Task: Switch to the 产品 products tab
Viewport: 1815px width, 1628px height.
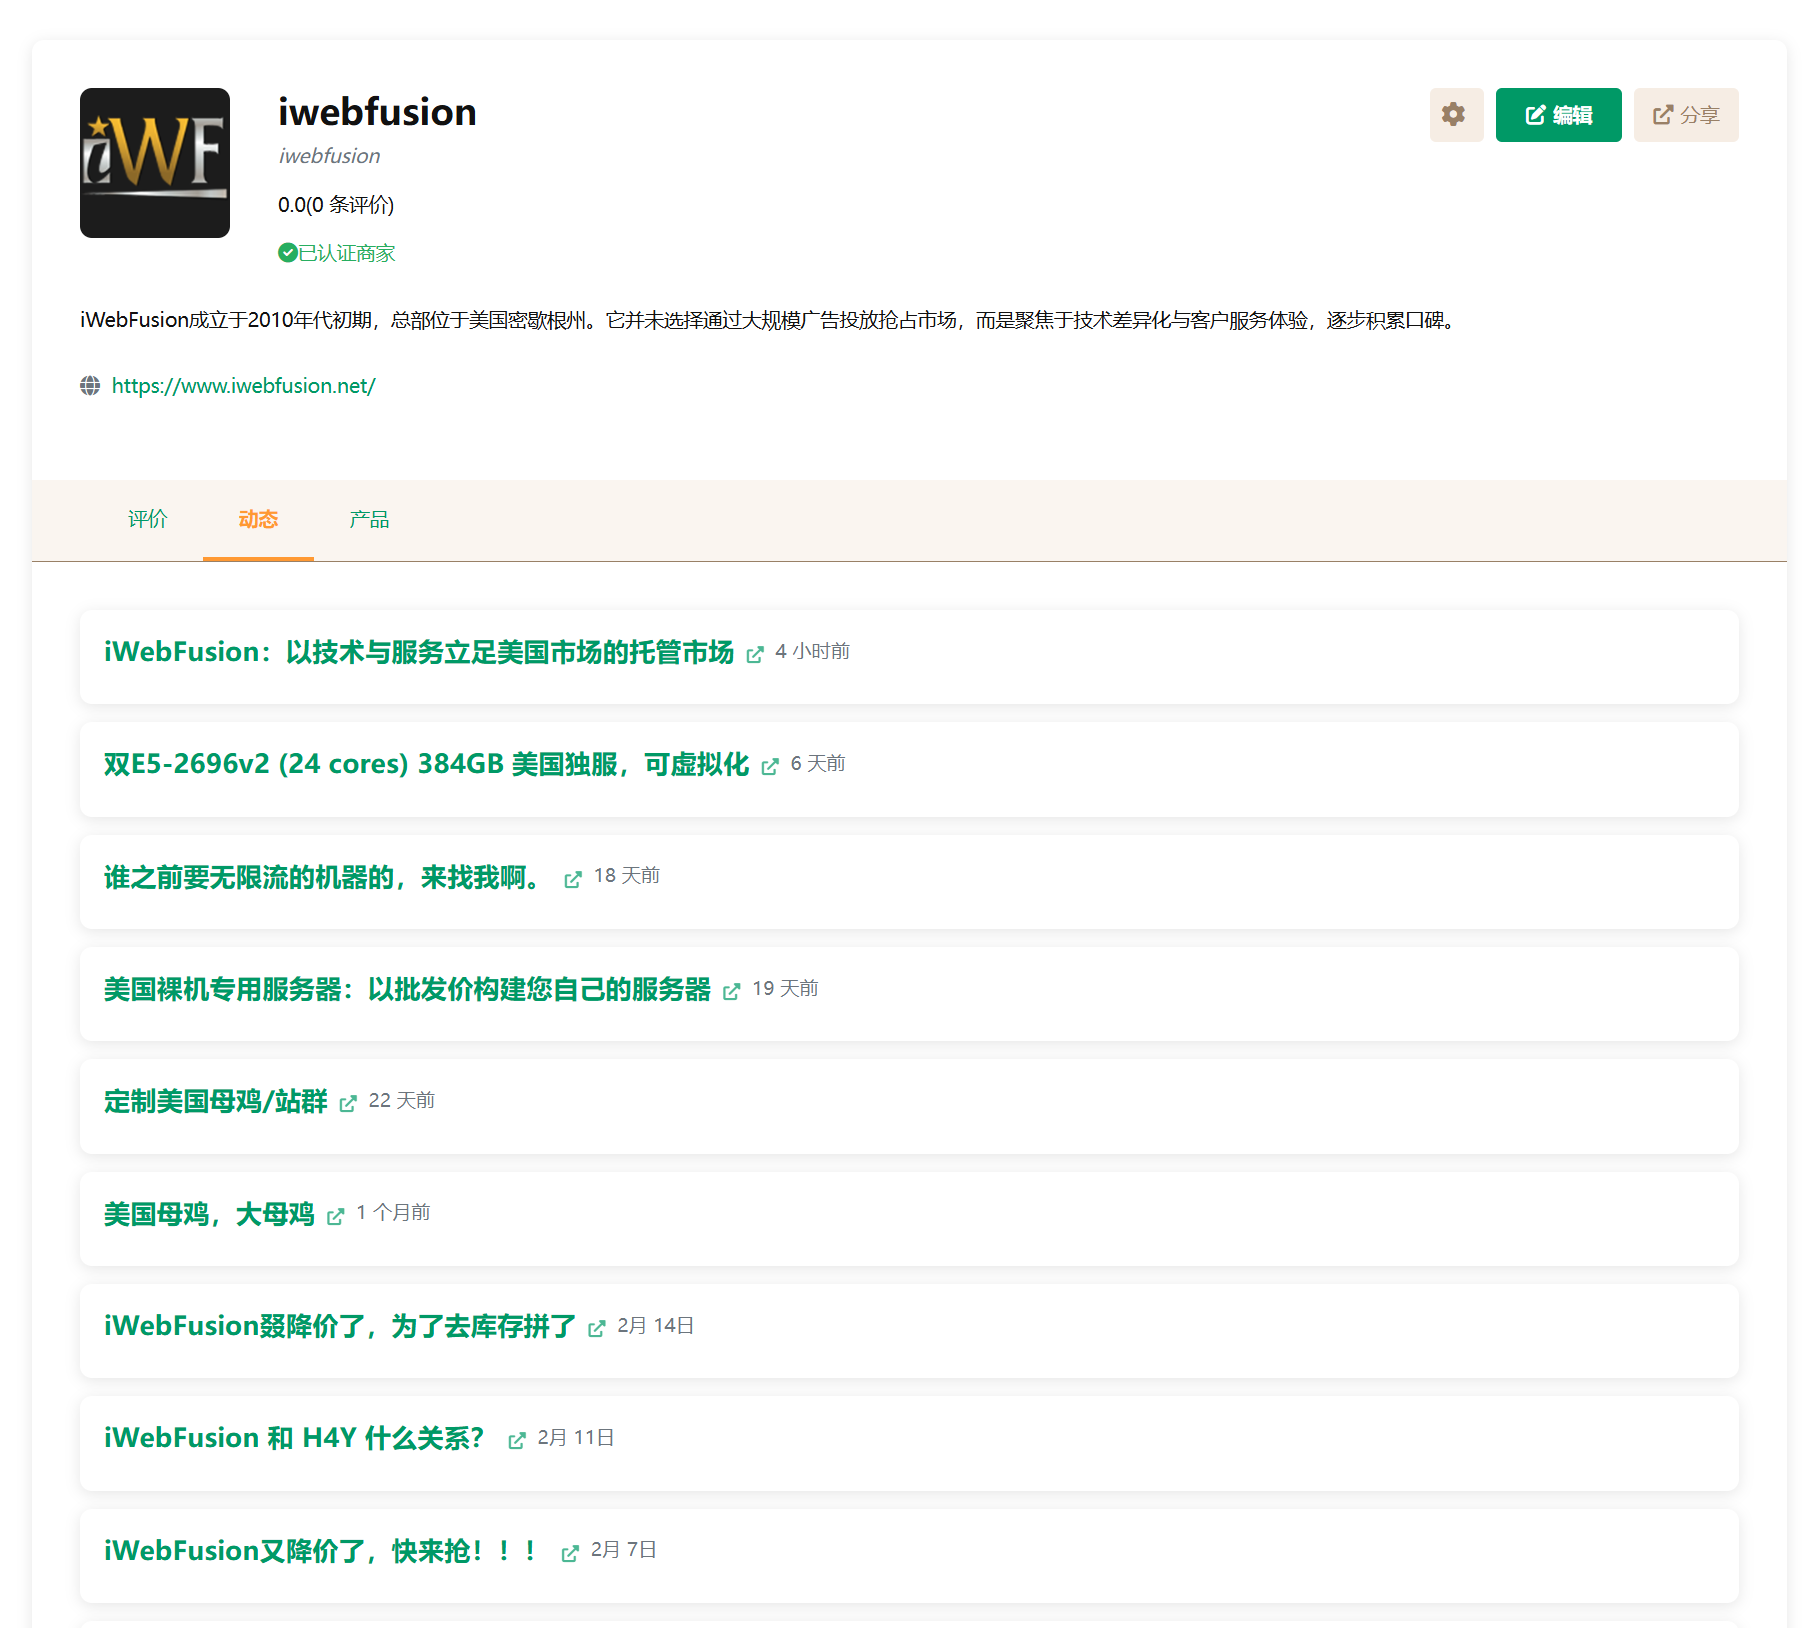Action: coord(369,519)
